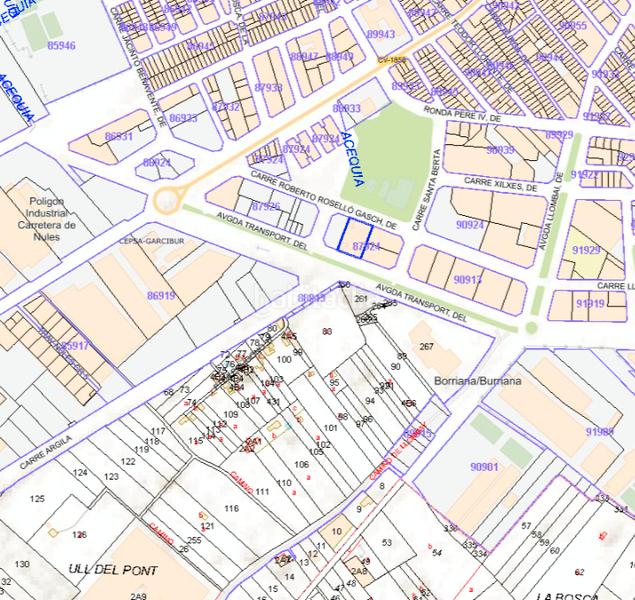Click block number 90913

coord(468,279)
